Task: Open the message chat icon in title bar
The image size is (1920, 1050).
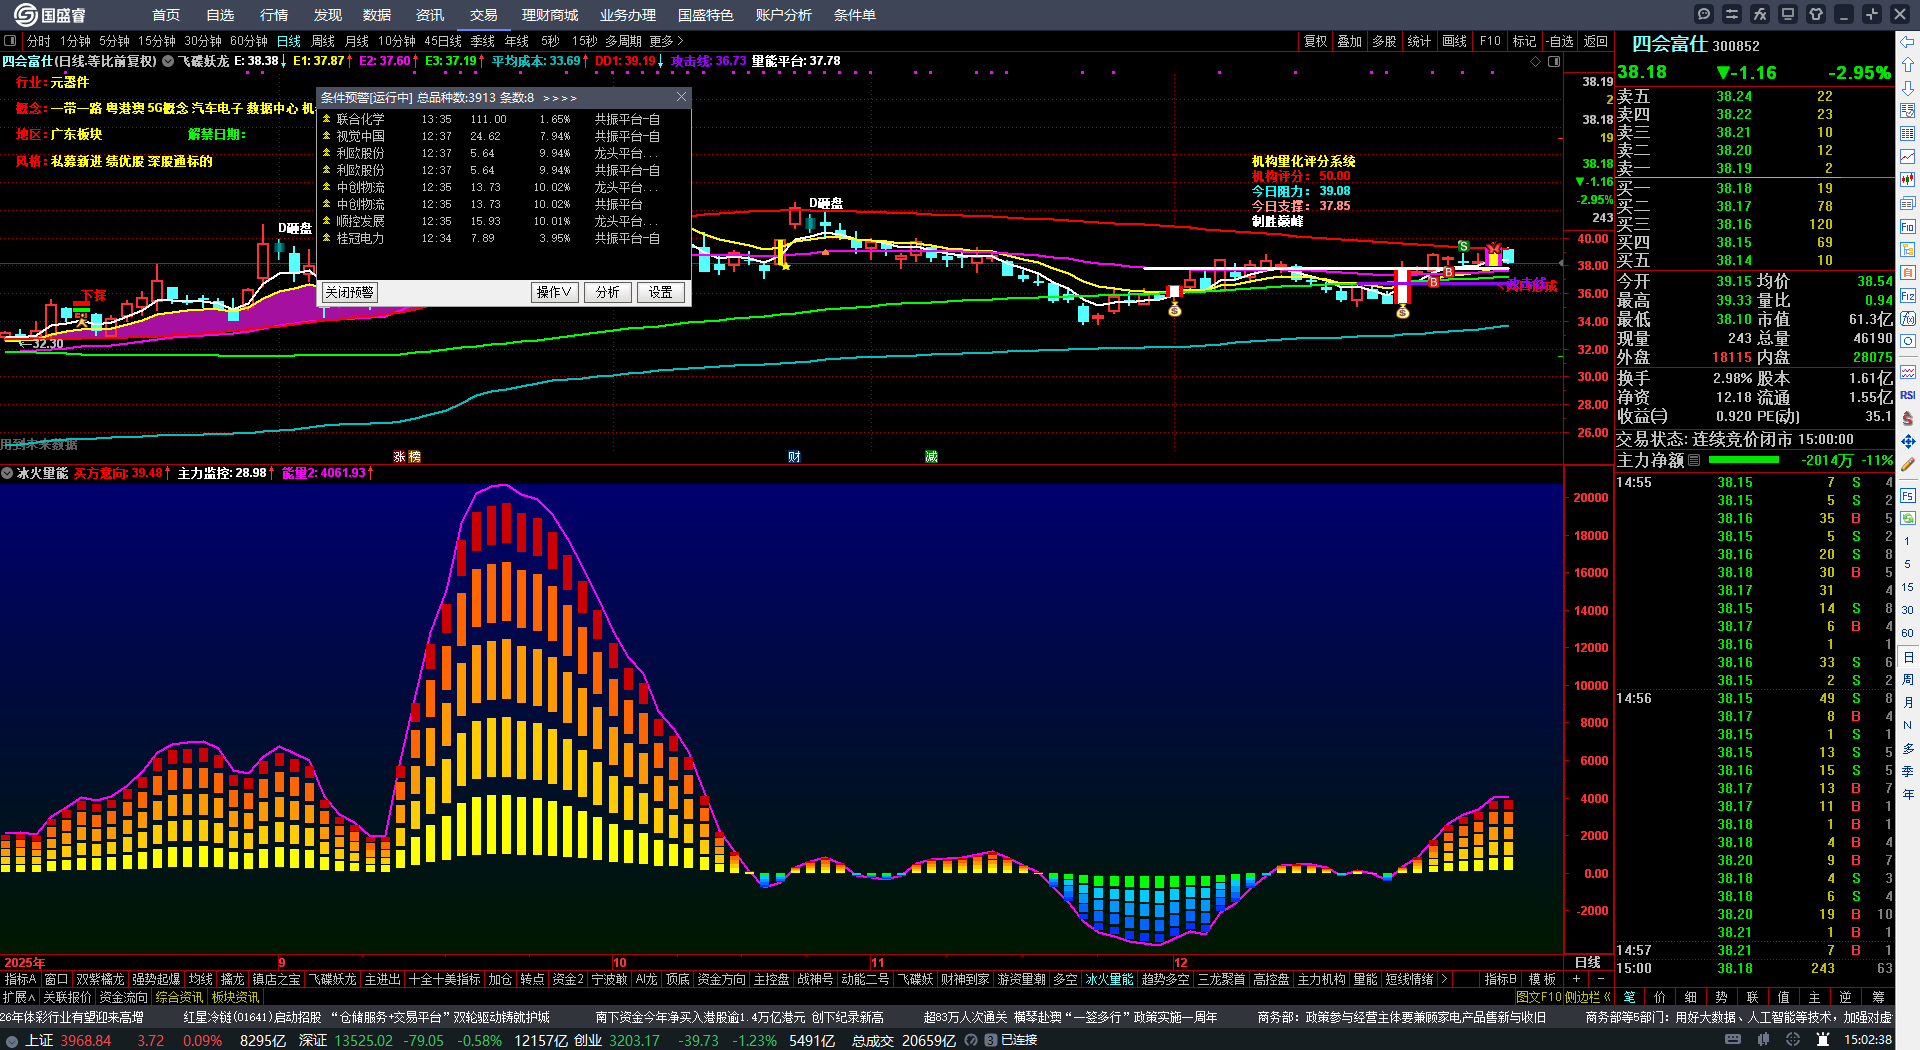Action: [1704, 14]
